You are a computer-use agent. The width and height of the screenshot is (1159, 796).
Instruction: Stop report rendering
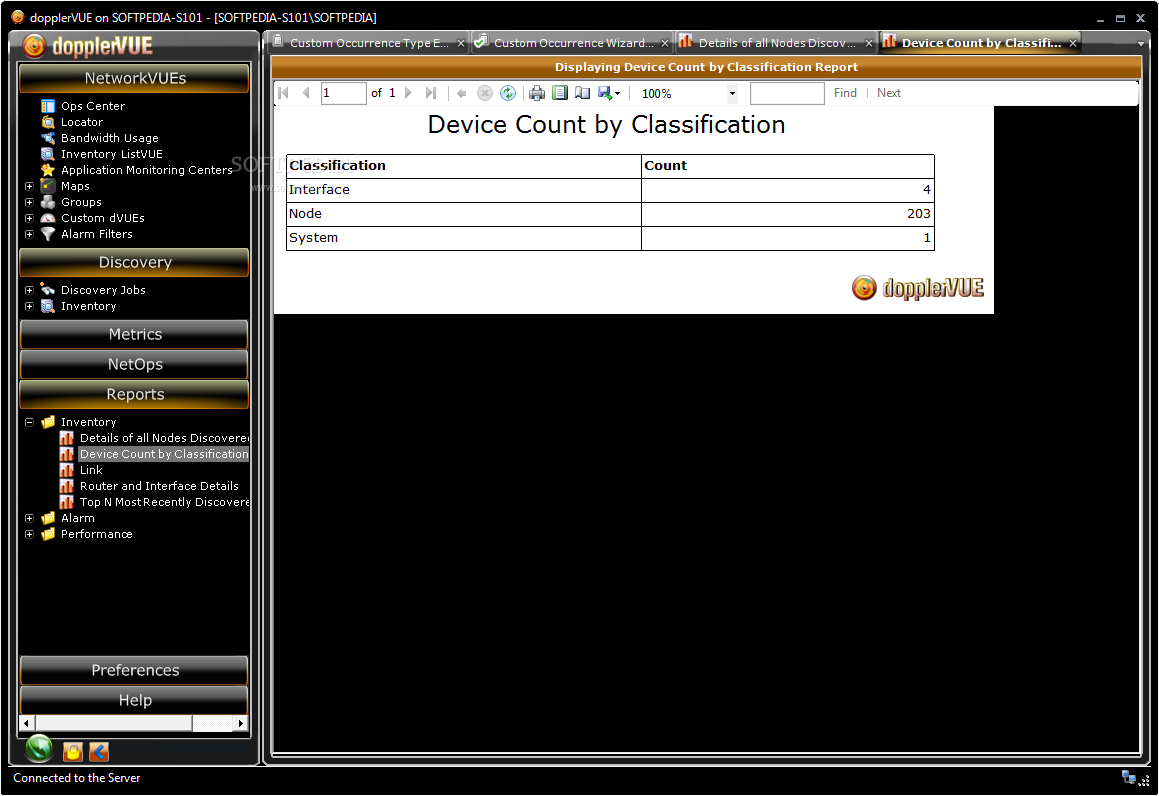tap(485, 93)
